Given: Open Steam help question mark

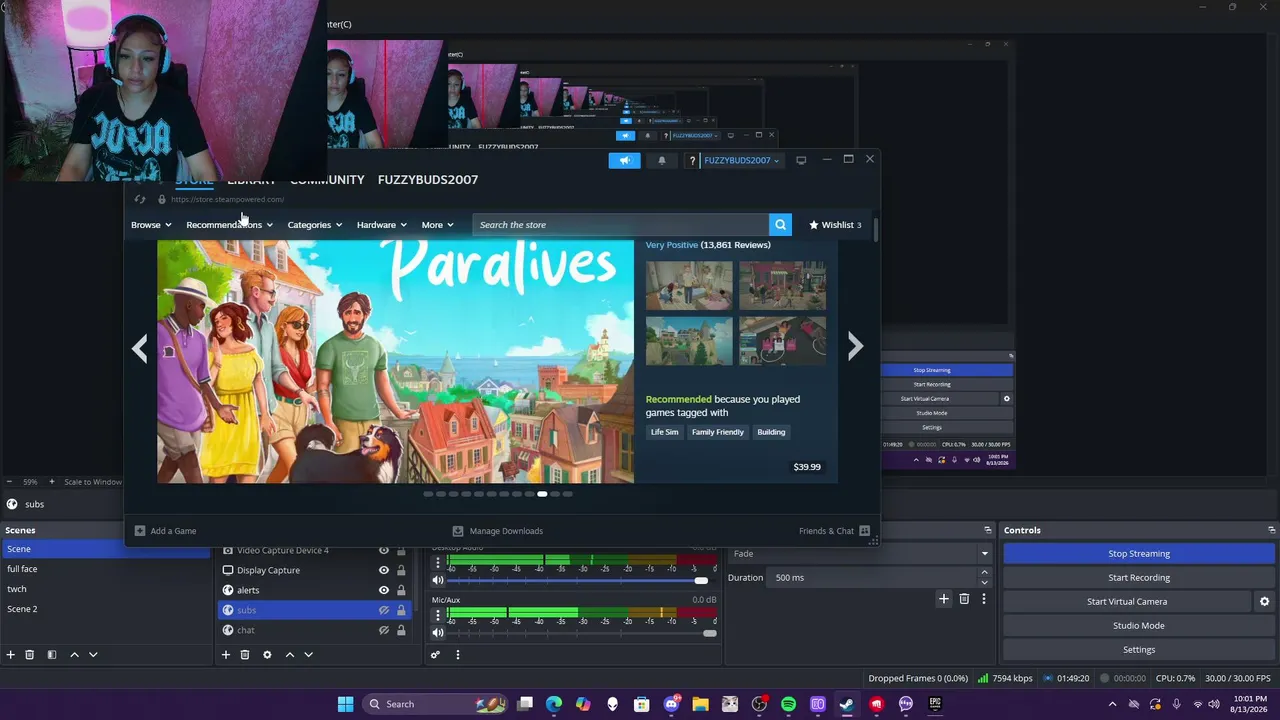Looking at the screenshot, I should (x=691, y=160).
